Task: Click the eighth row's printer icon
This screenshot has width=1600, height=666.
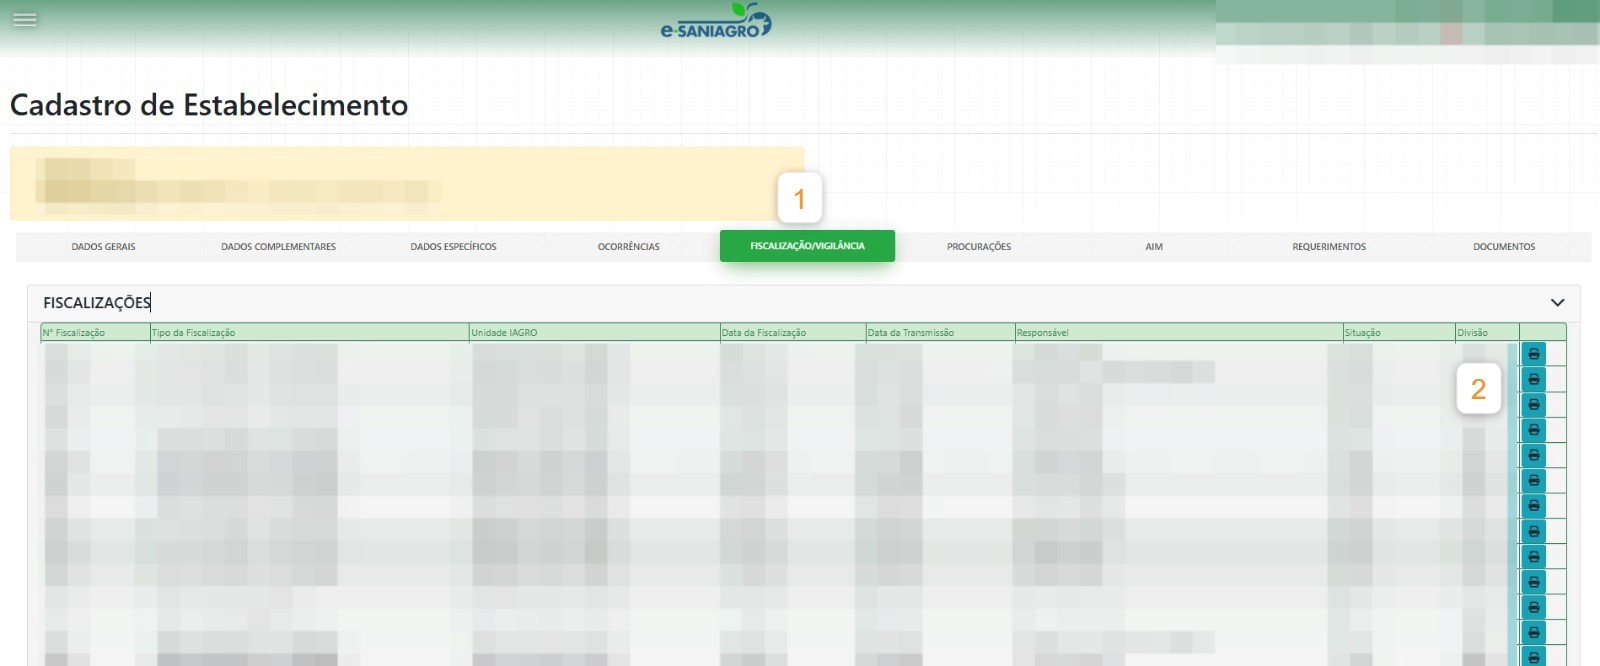Action: coord(1533,531)
